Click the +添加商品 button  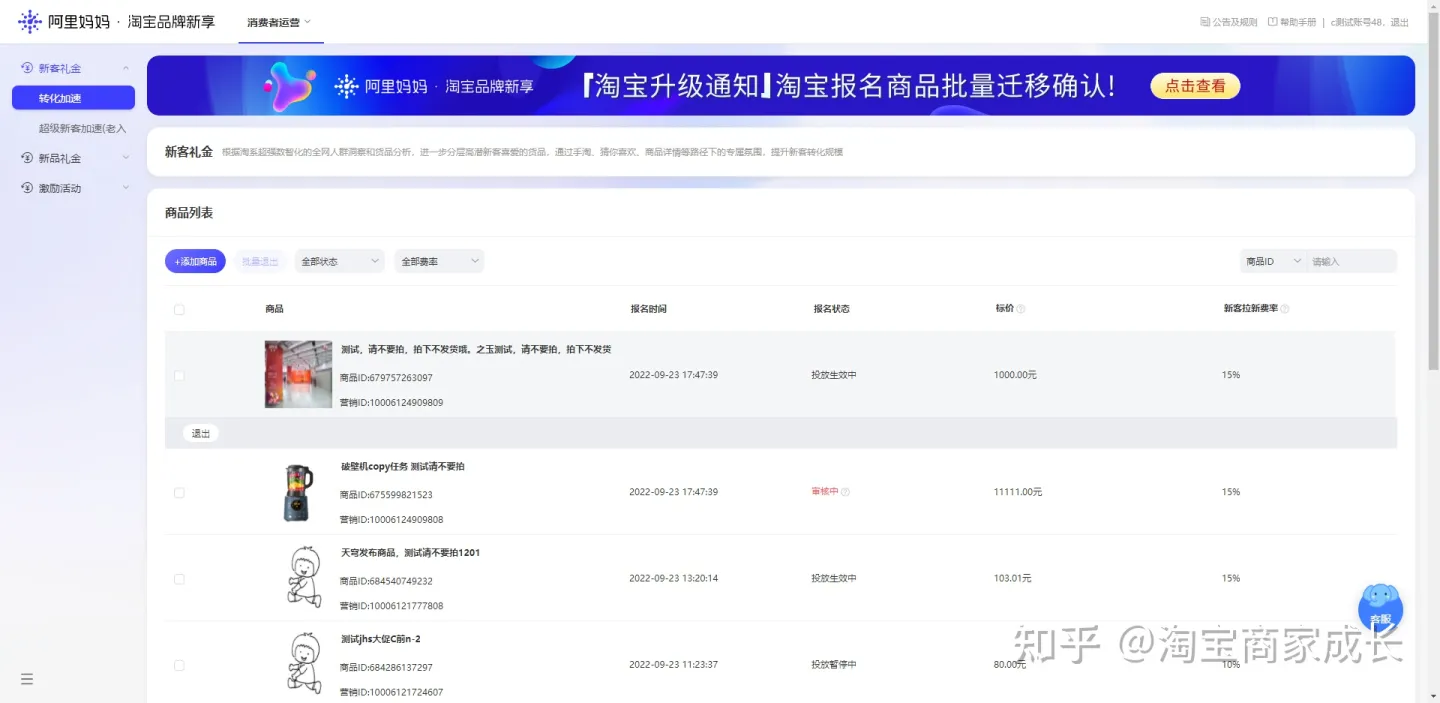pyautogui.click(x=195, y=261)
